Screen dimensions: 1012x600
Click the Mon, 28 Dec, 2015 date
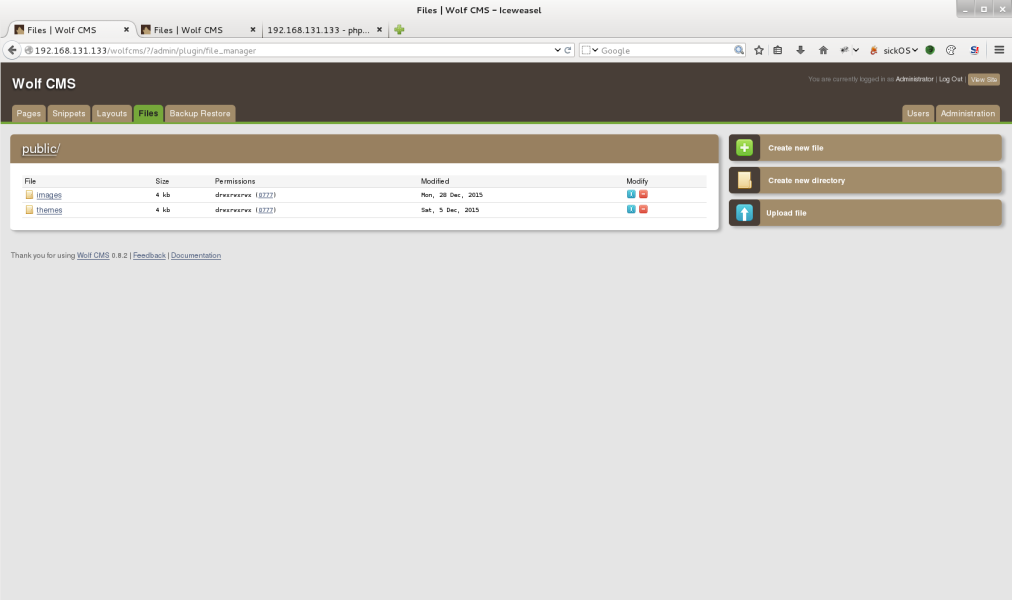tap(452, 195)
